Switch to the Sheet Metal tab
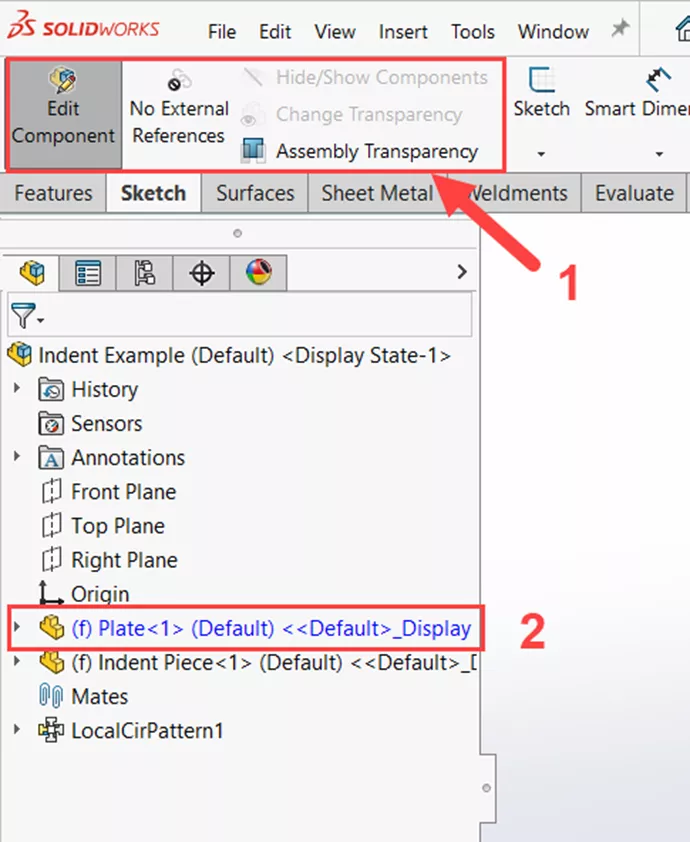Screen dimensions: 690x842 [377, 193]
